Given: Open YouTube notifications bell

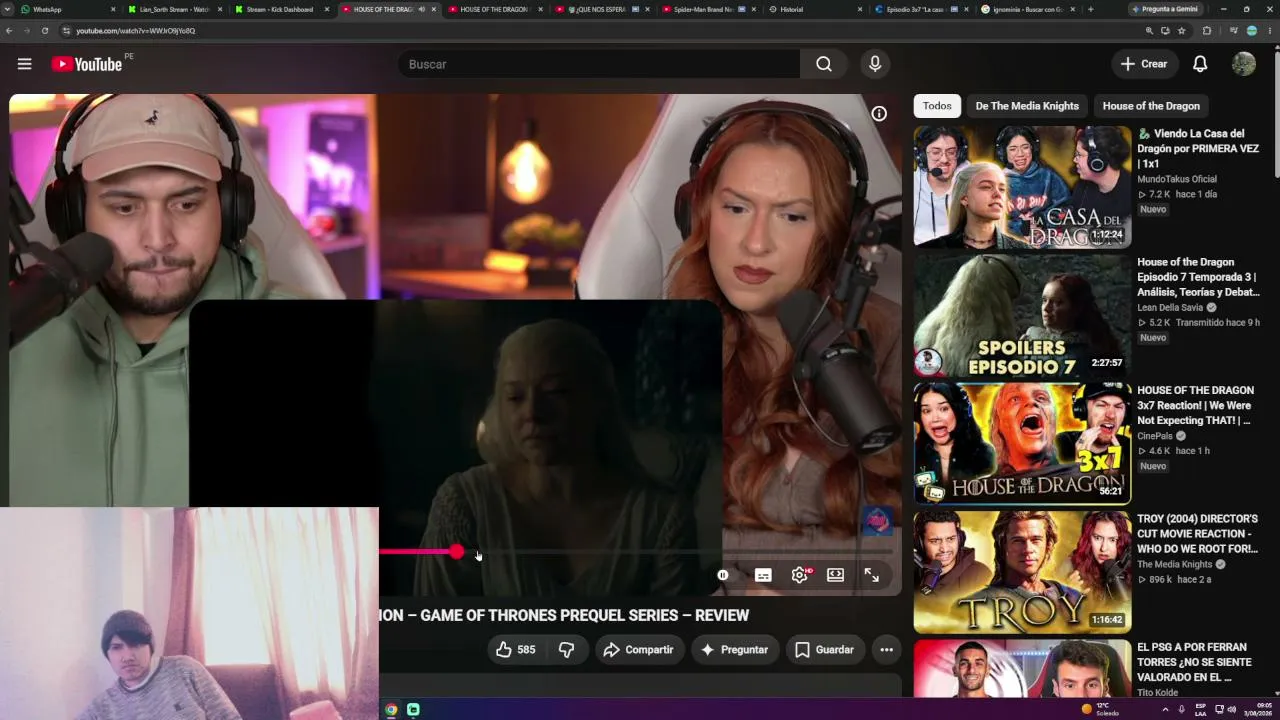Looking at the screenshot, I should pyautogui.click(x=1200, y=64).
